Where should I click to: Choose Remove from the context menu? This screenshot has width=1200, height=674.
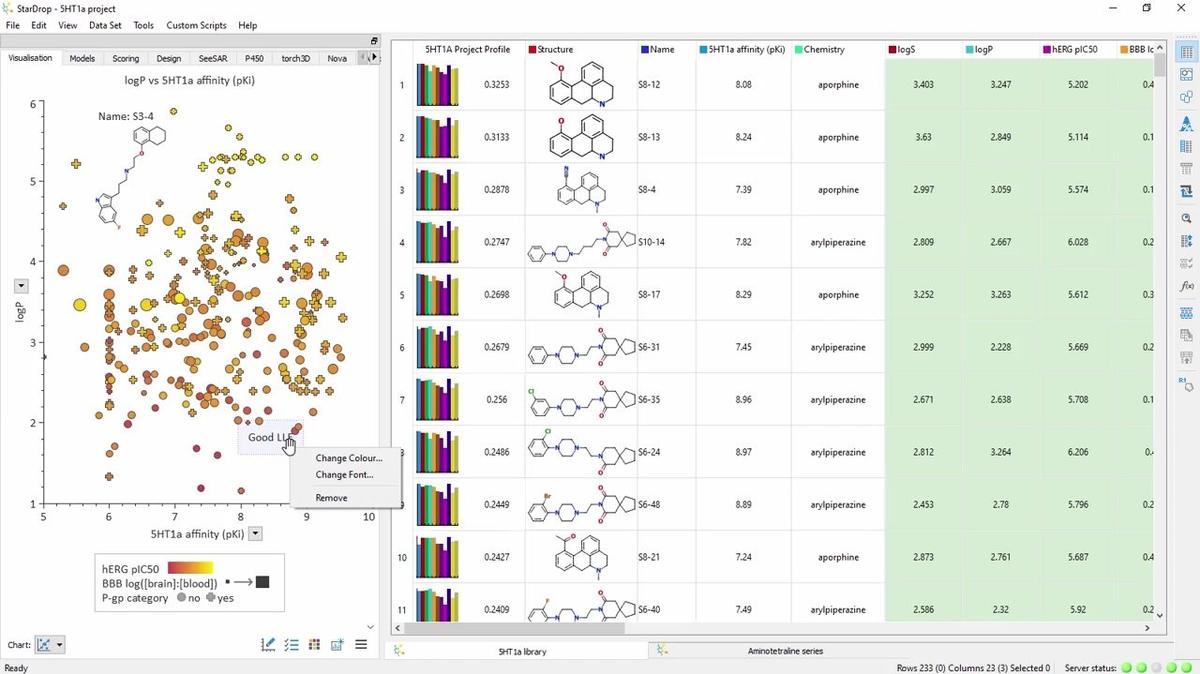[x=331, y=497]
